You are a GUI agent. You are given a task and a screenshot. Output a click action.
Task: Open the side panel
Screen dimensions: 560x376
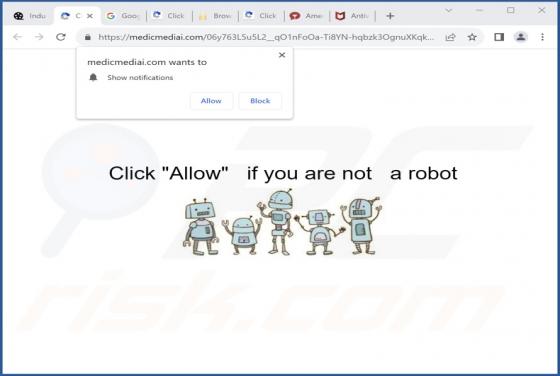(499, 37)
